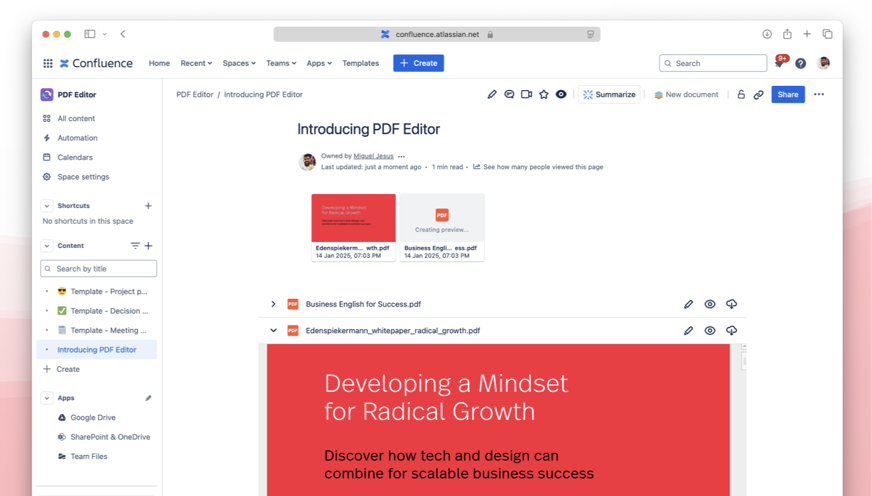This screenshot has height=496, width=872.
Task: Click the Confluence logo
Action: (96, 63)
